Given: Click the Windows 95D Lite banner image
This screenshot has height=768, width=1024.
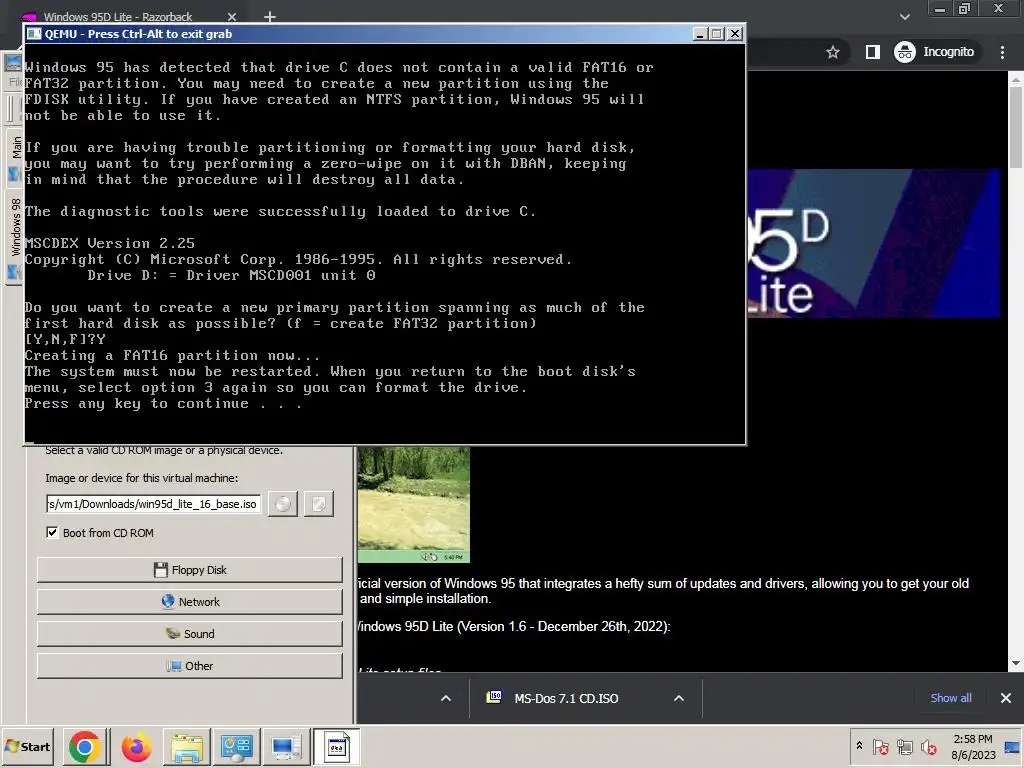Looking at the screenshot, I should click(873, 244).
